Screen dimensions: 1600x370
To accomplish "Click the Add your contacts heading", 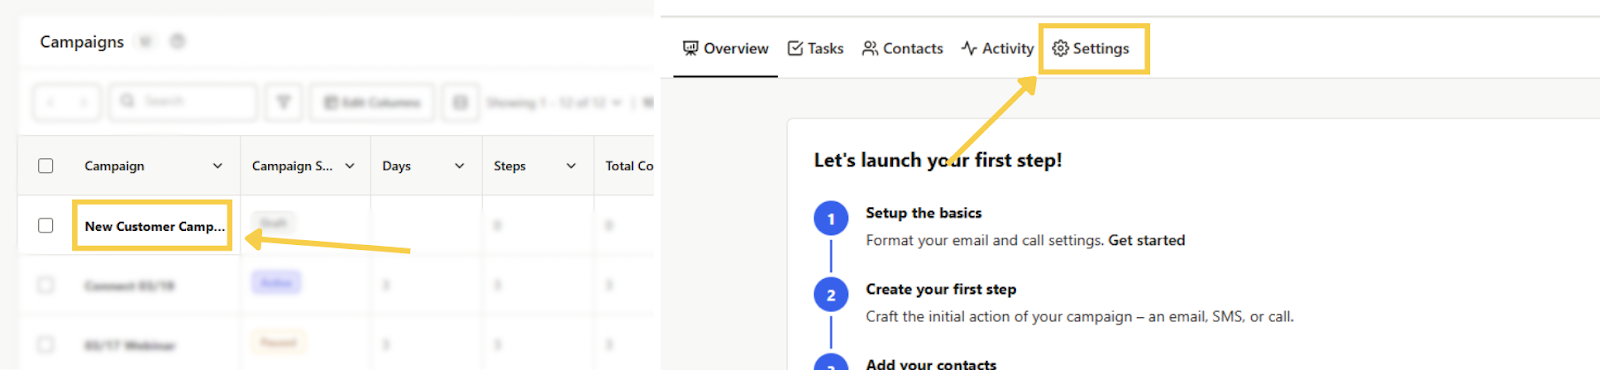I will click(931, 364).
